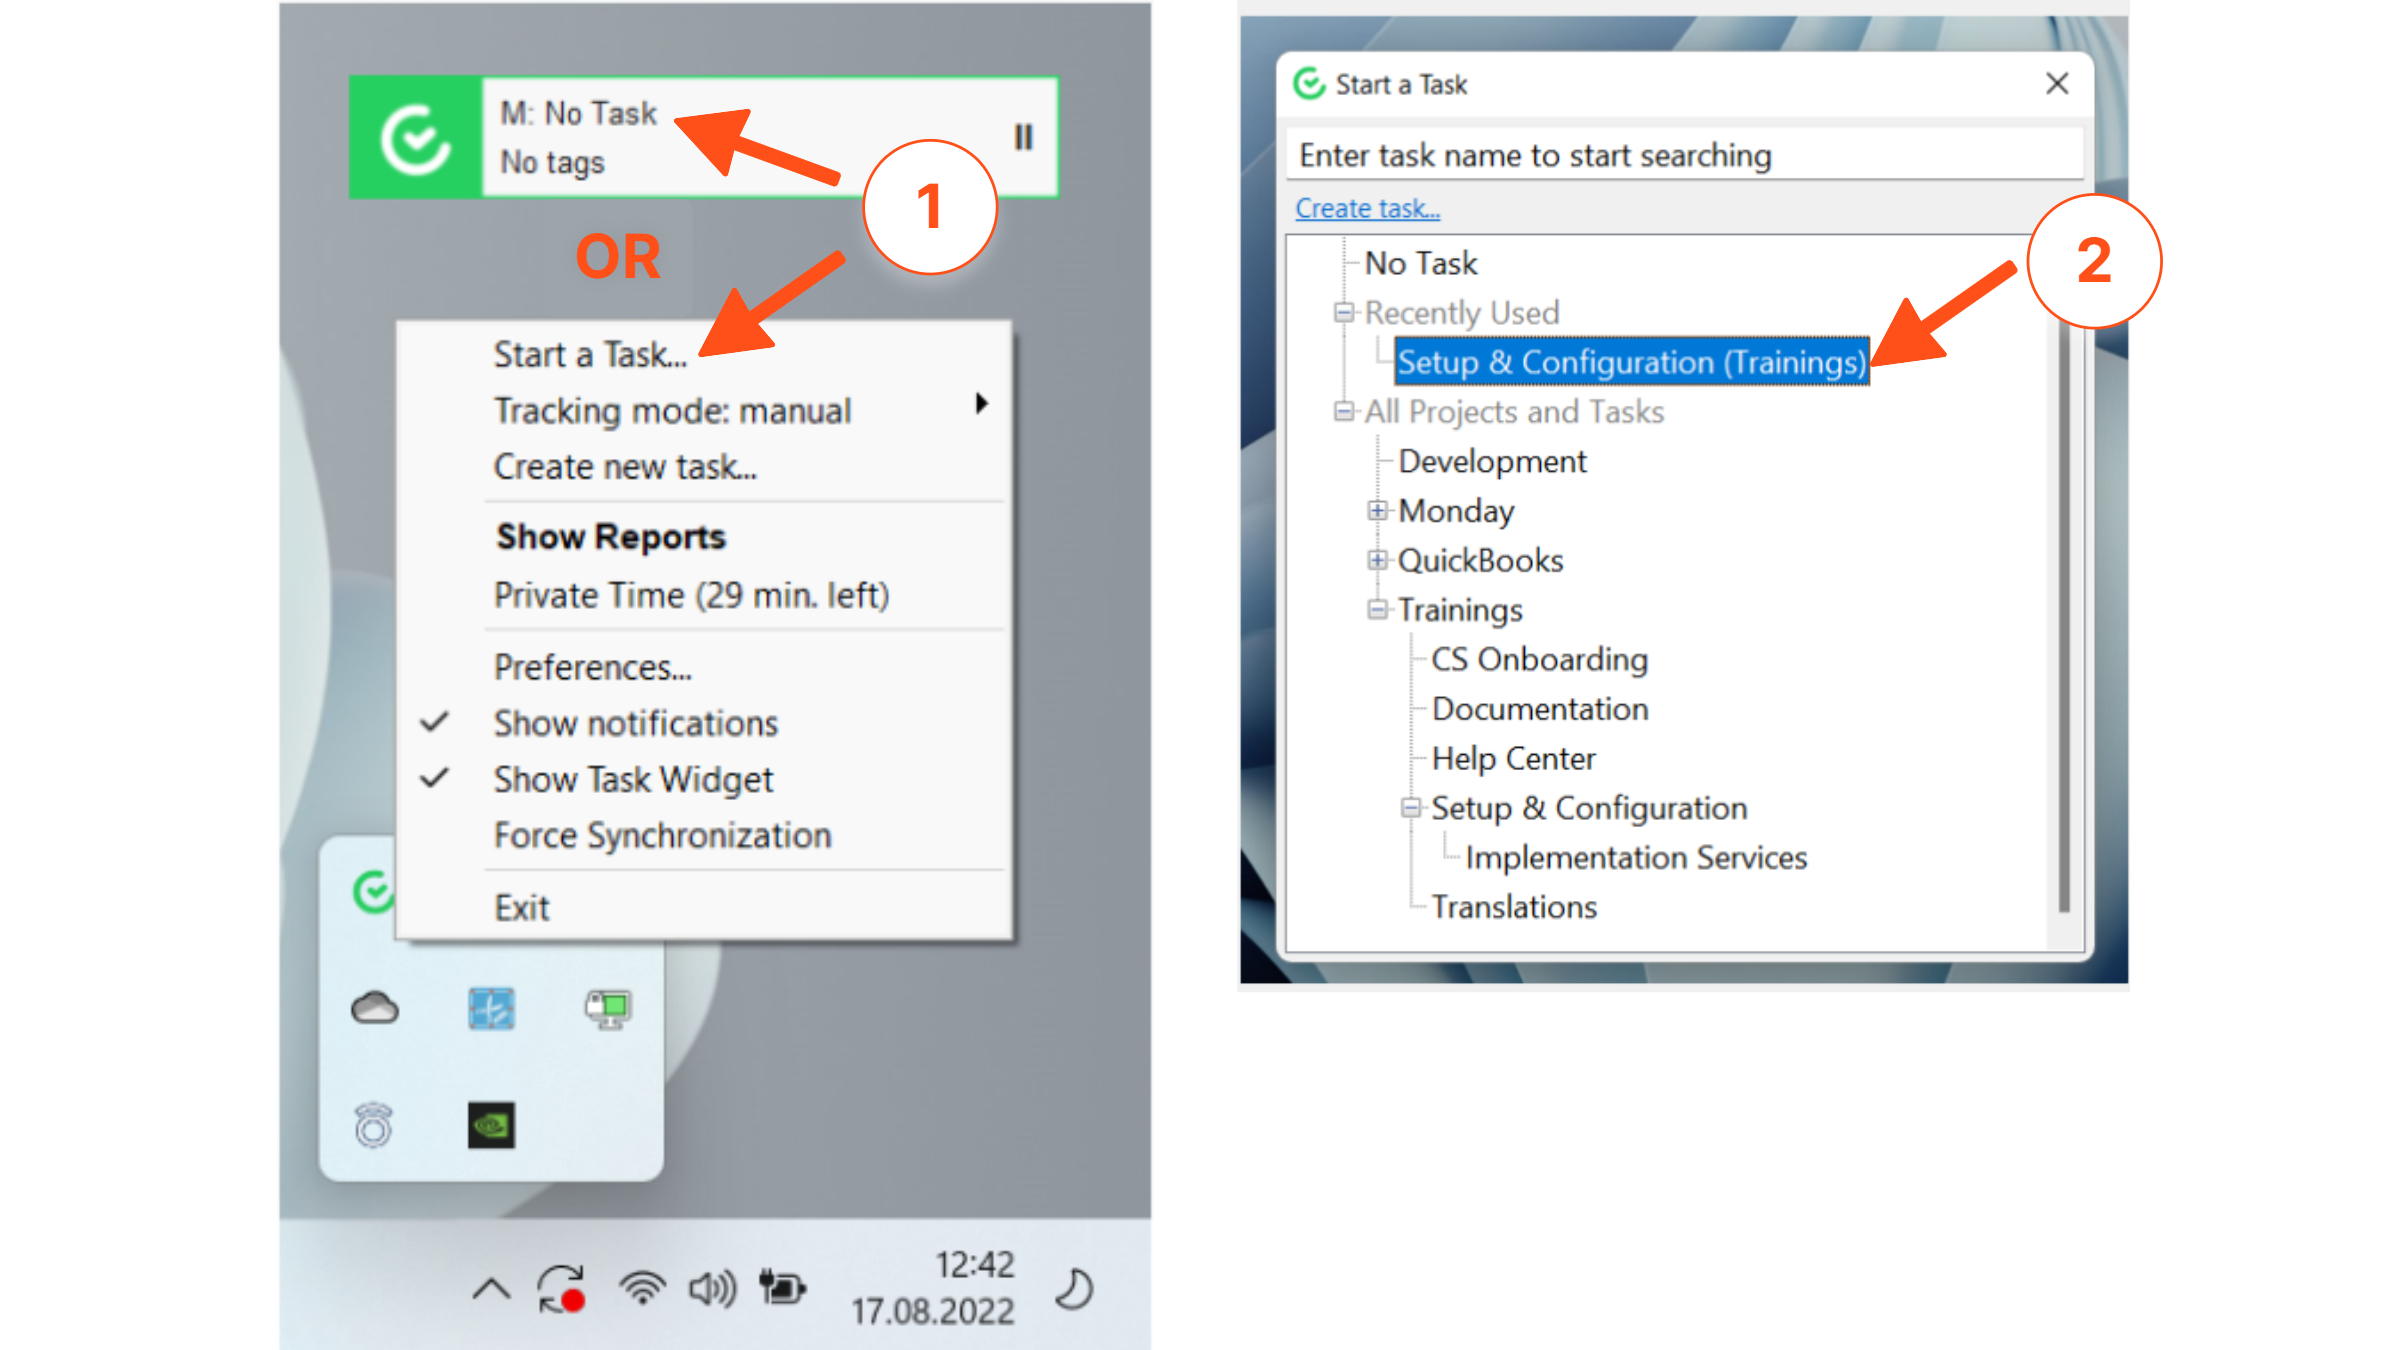Show hidden tray icons chevron
Image resolution: width=2400 pixels, height=1350 pixels.
[491, 1289]
